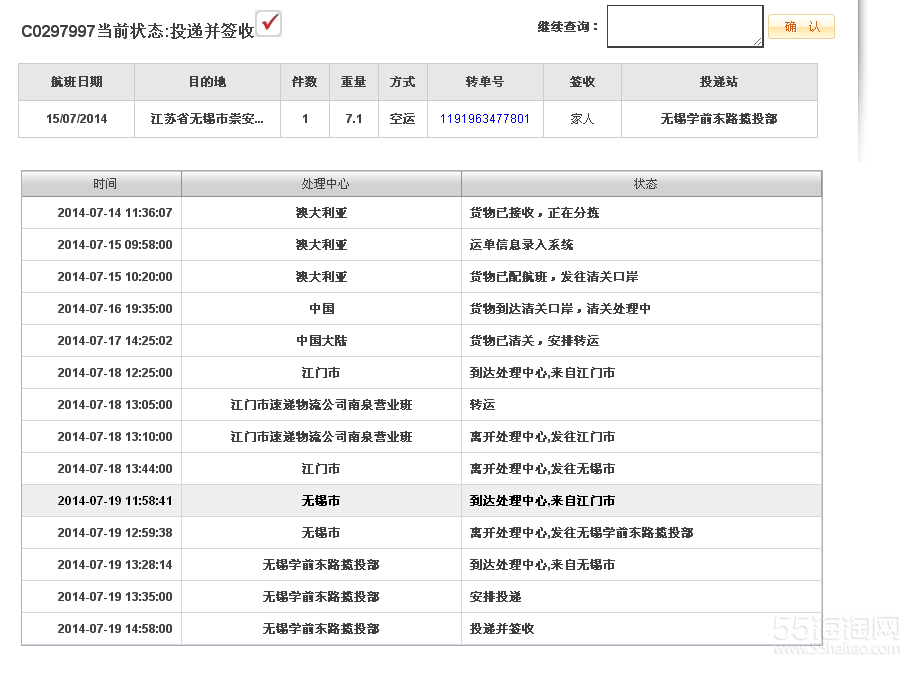Select the 空运 shipping method cell
Viewport: 906px width, 685px height.
(403, 119)
